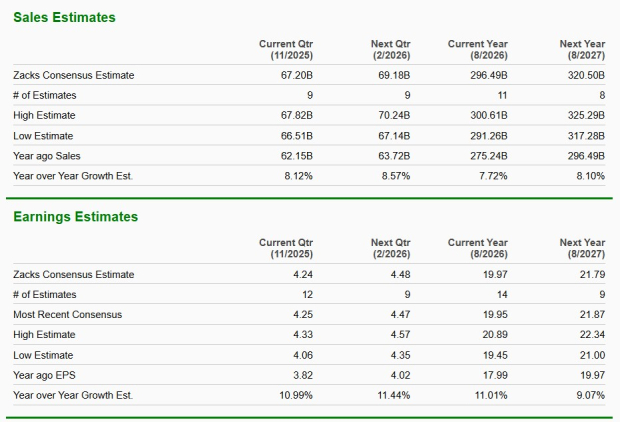
Task: Select the 21.79 next year EPS estimate
Action: coord(593,274)
